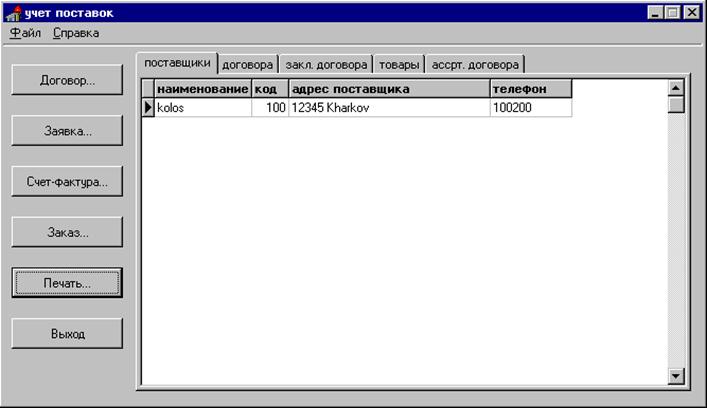The width and height of the screenshot is (707, 408).
Task: Open the ассрт. договора tab
Action: [475, 65]
